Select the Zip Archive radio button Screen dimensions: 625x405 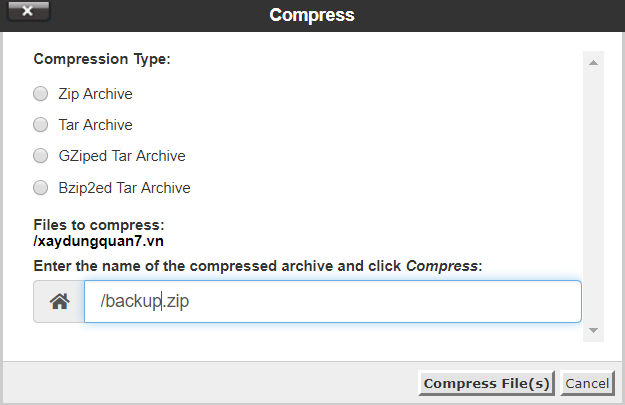40,94
